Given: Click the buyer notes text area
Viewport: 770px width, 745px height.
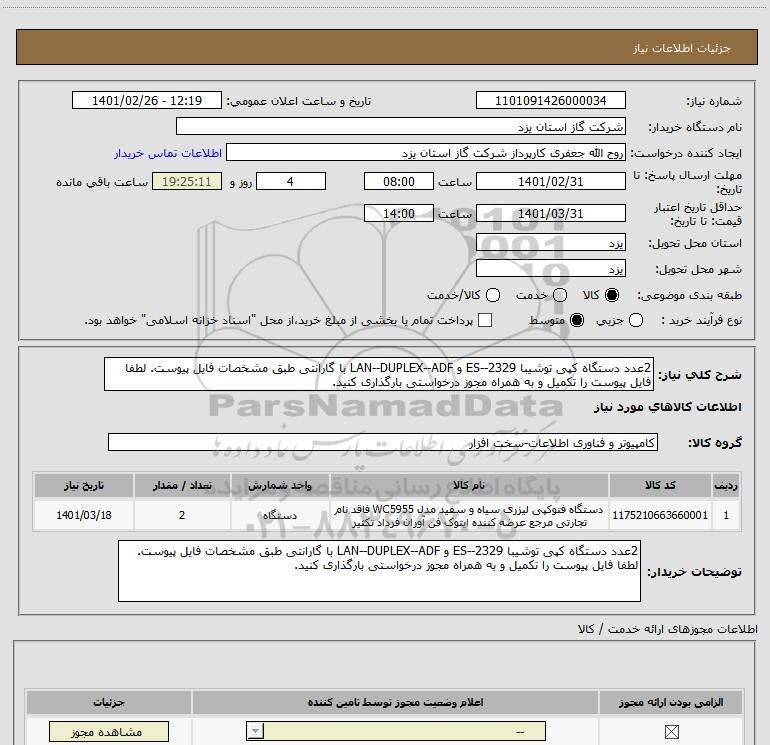Looking at the screenshot, I should click(x=379, y=571).
